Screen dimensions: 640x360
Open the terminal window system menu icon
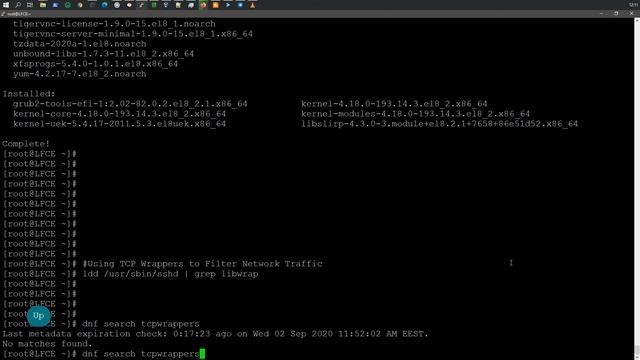(3, 14)
